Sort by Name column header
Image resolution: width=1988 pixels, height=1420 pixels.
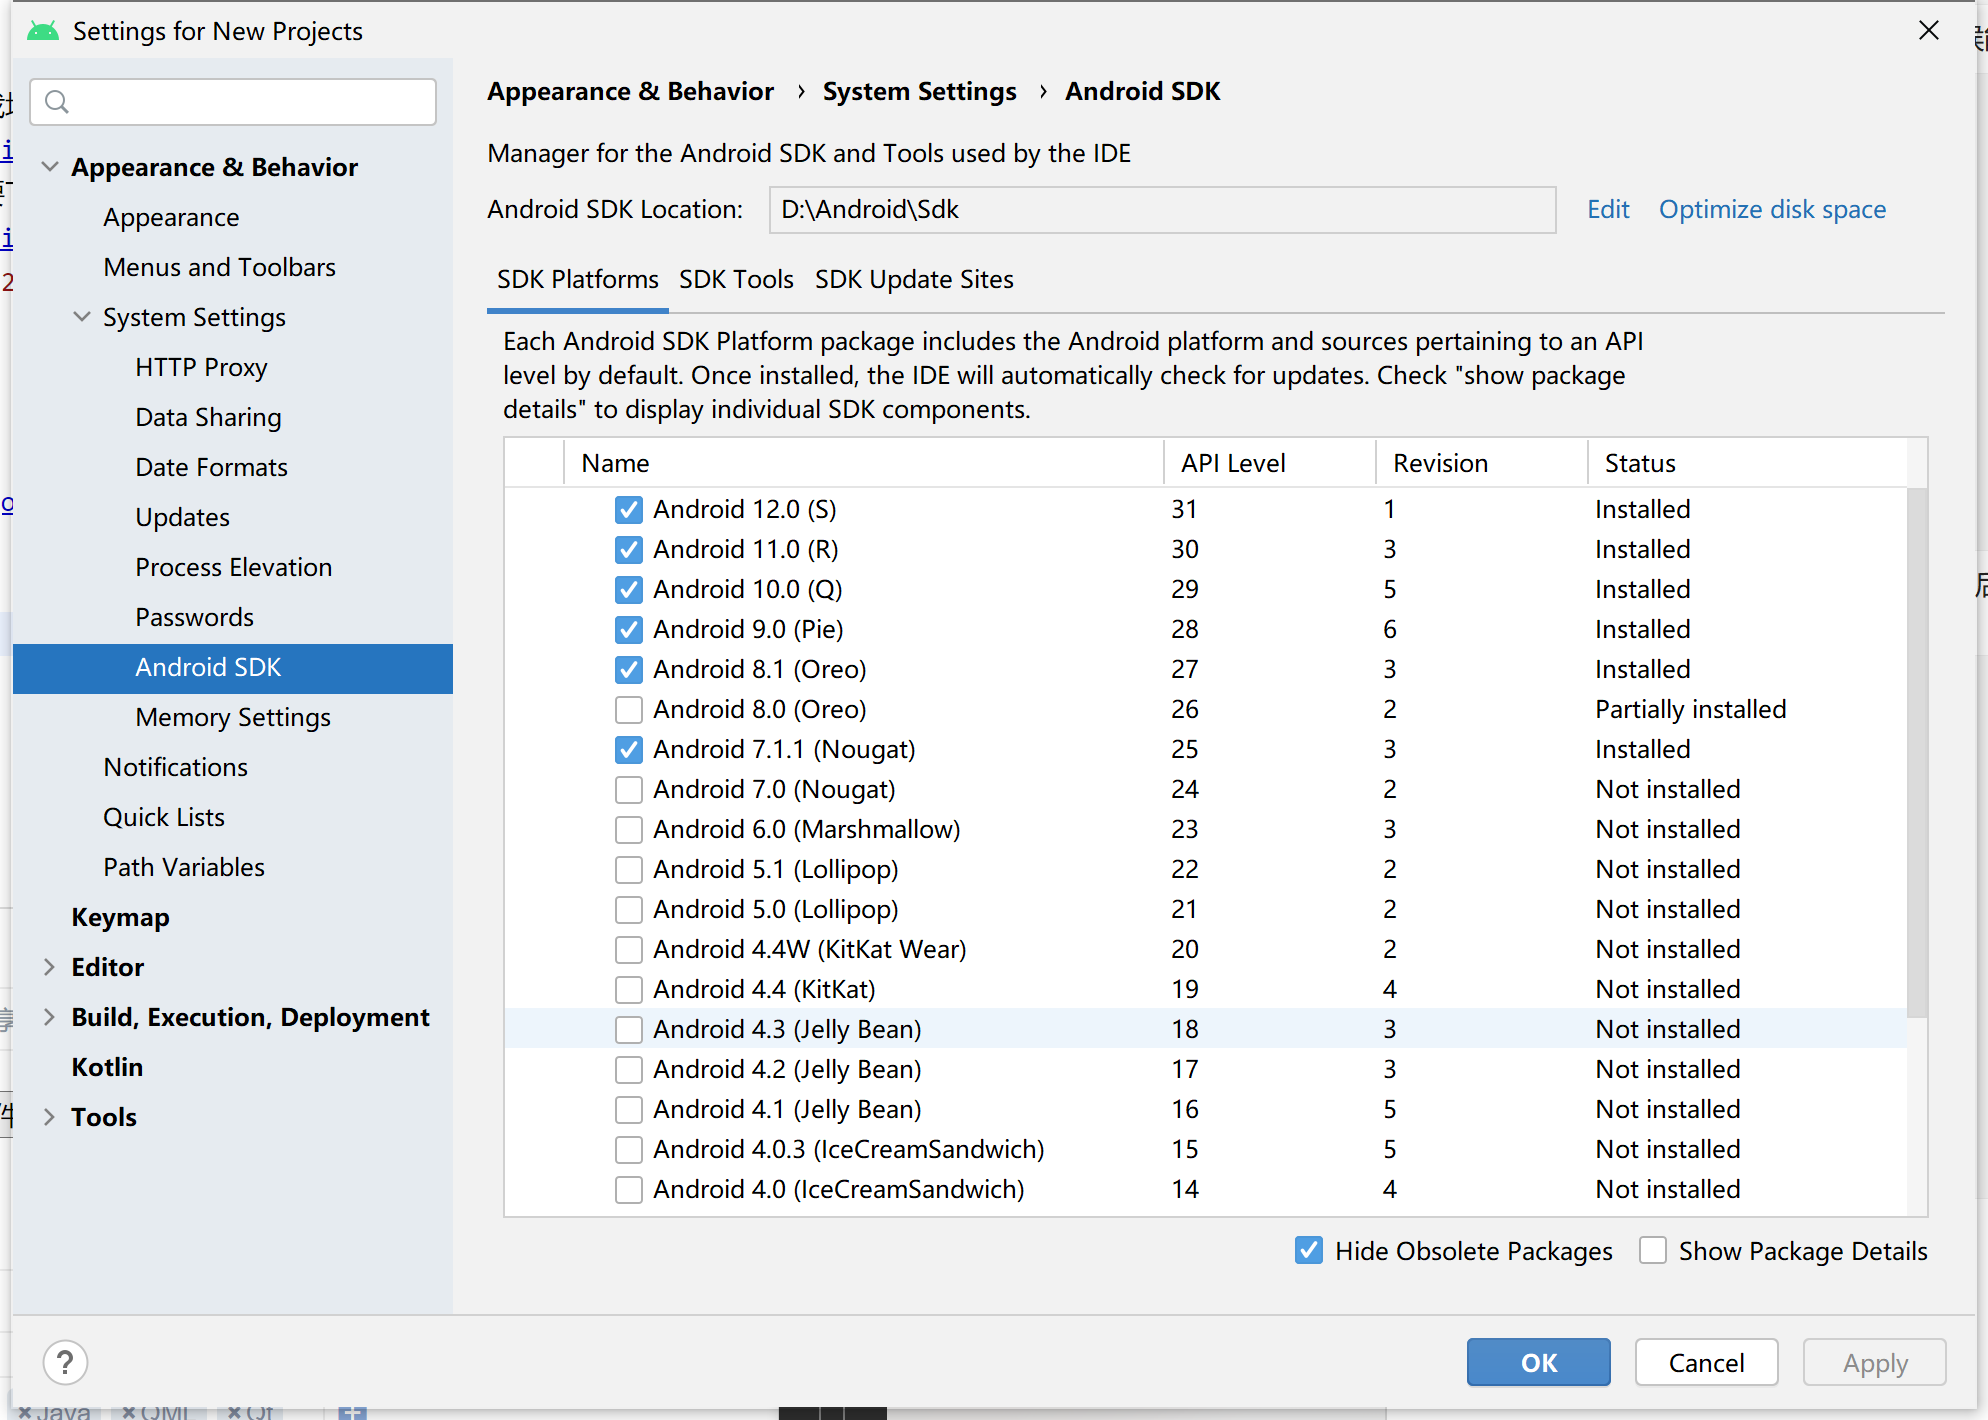tap(864, 463)
